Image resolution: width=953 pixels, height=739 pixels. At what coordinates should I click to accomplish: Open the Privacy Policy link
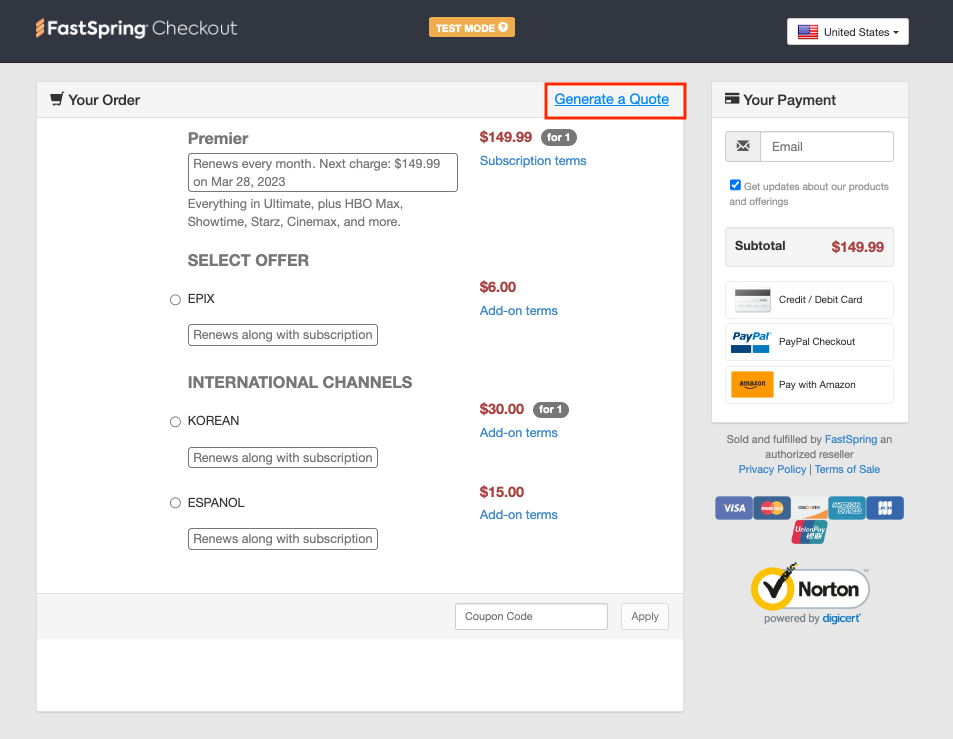[x=772, y=469]
